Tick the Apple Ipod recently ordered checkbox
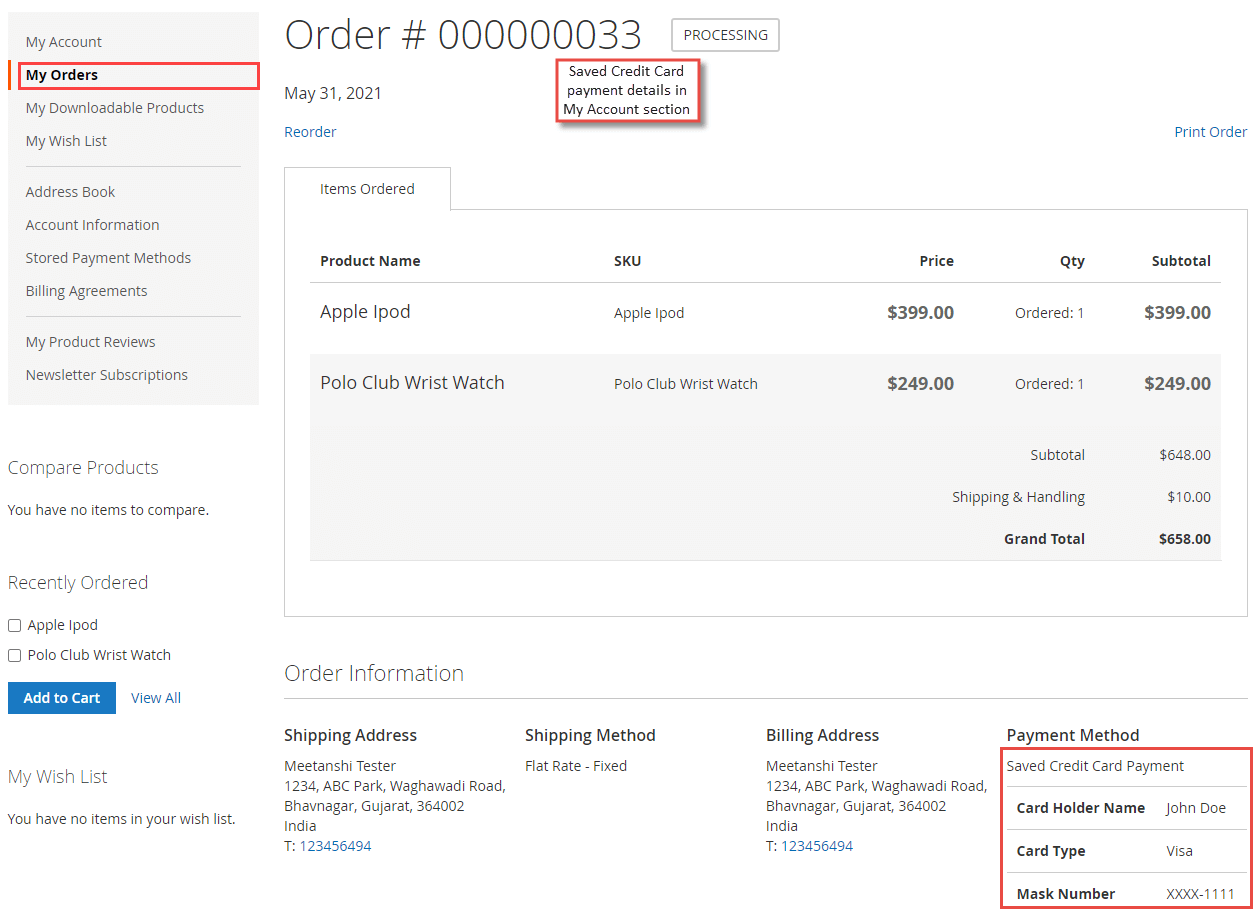 pyautogui.click(x=15, y=626)
